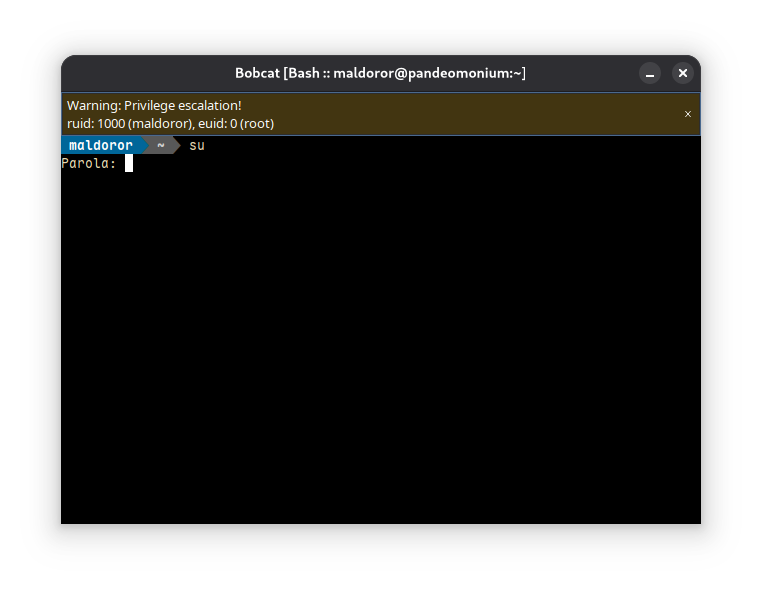This screenshot has width=762, height=591.
Task: Click the 'Warning: Privilege escalation!' message
Action: point(154,105)
